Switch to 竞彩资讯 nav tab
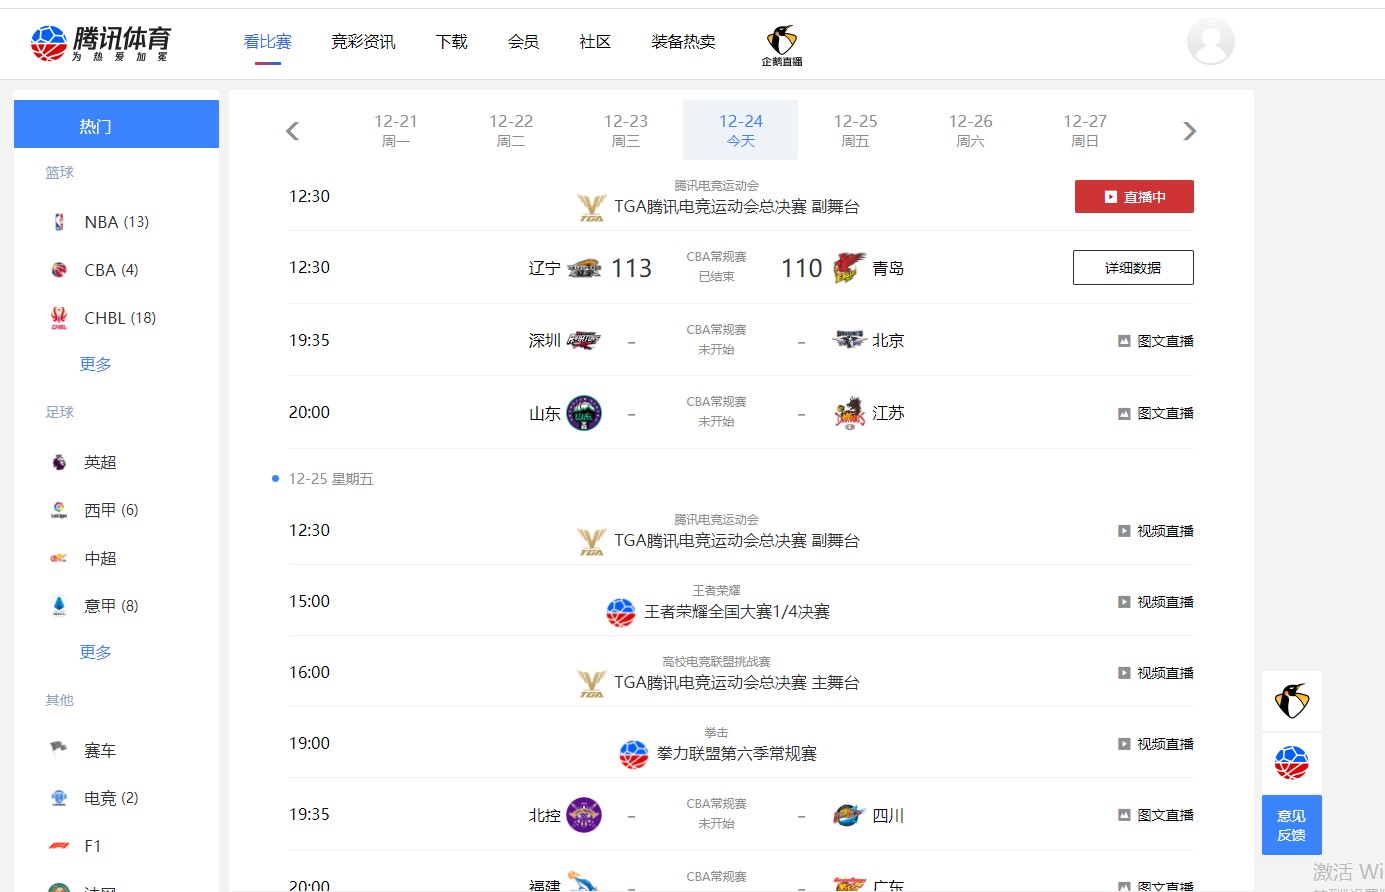Viewport: 1385px width, 892px height. 363,42
